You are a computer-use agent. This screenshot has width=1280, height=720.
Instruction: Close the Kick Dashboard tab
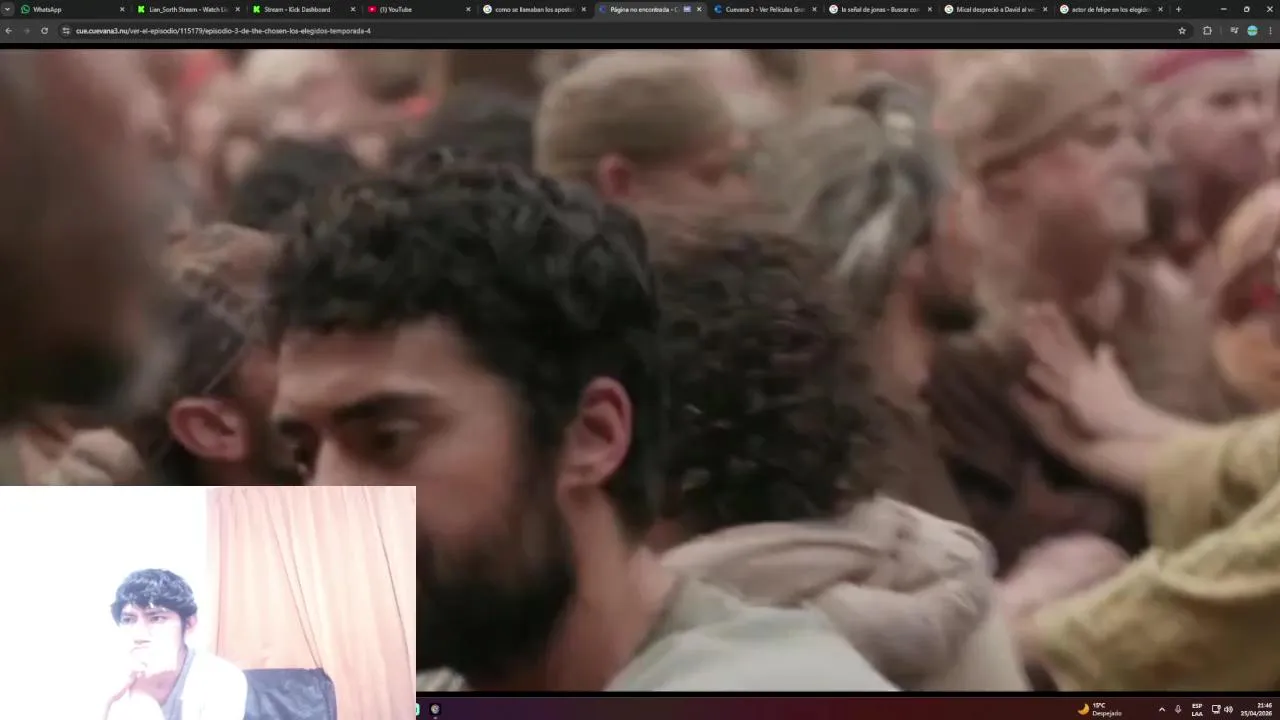[x=353, y=9]
